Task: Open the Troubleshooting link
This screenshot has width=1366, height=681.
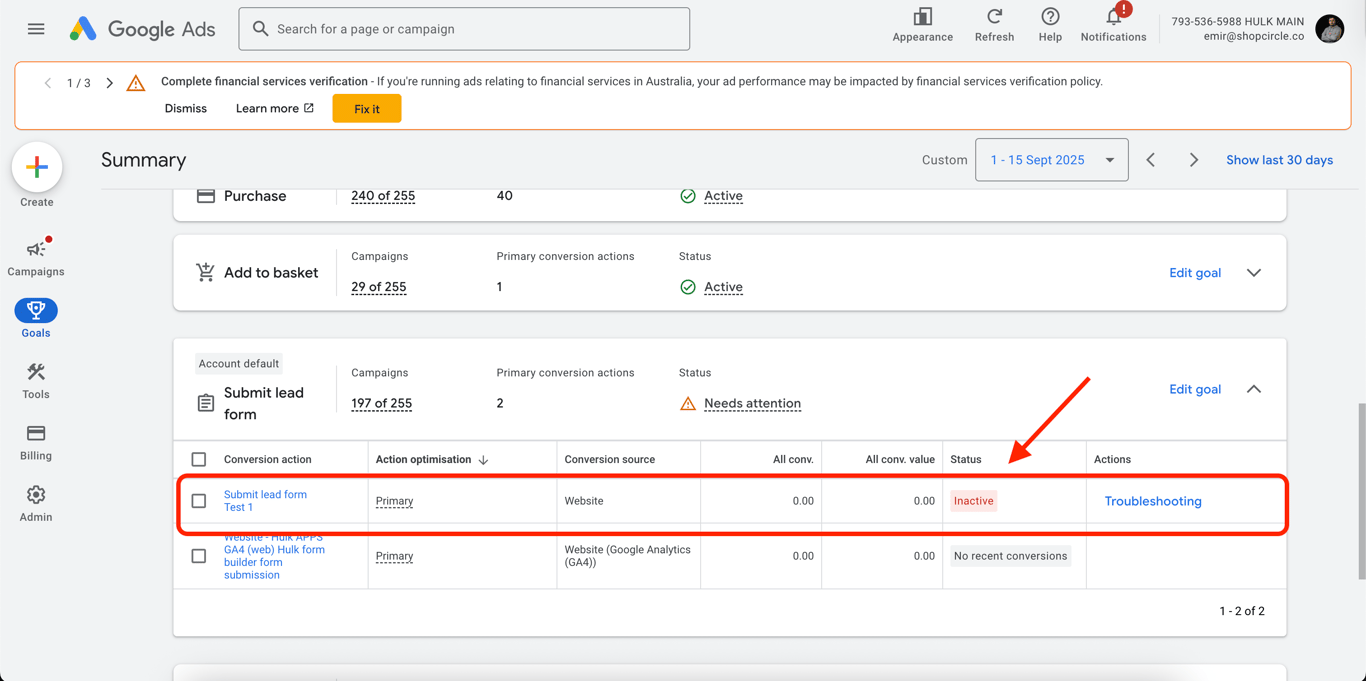Action: click(x=1153, y=501)
